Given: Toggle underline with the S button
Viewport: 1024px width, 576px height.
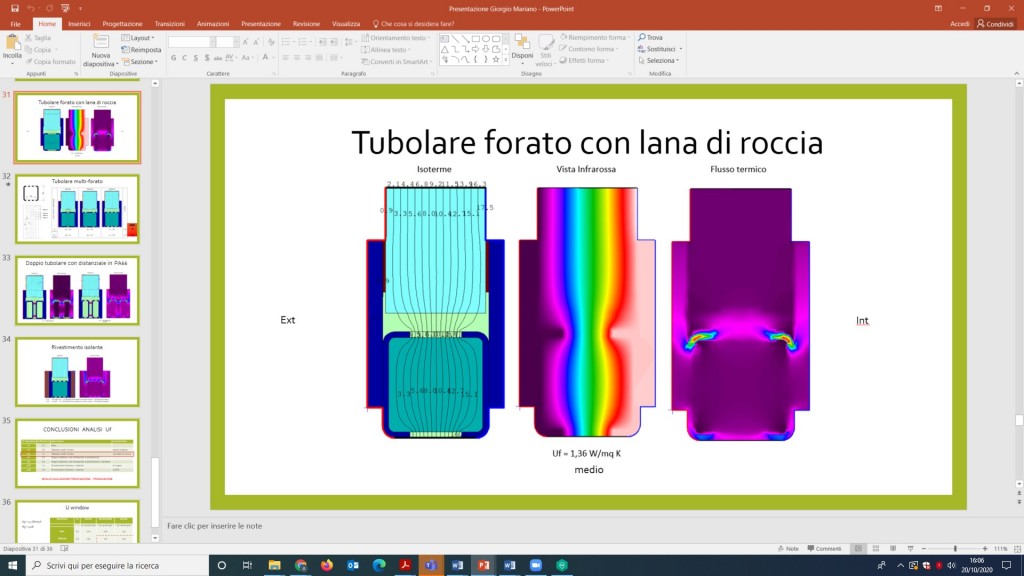Looking at the screenshot, I should coord(197,57).
